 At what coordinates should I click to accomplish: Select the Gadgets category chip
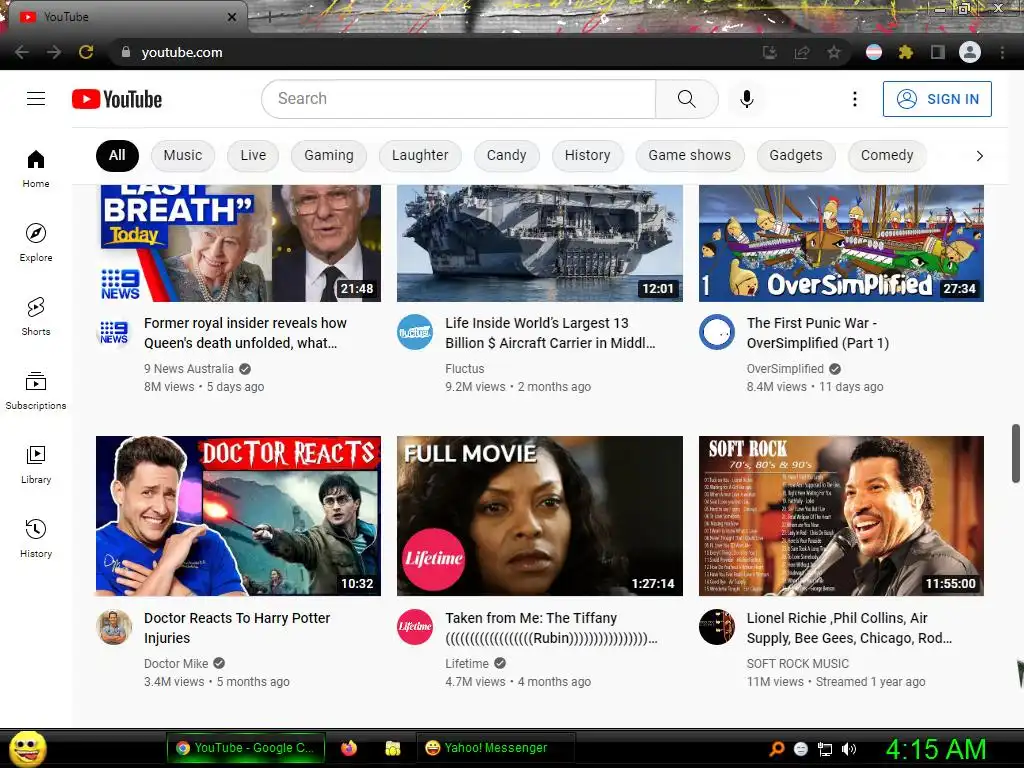796,155
